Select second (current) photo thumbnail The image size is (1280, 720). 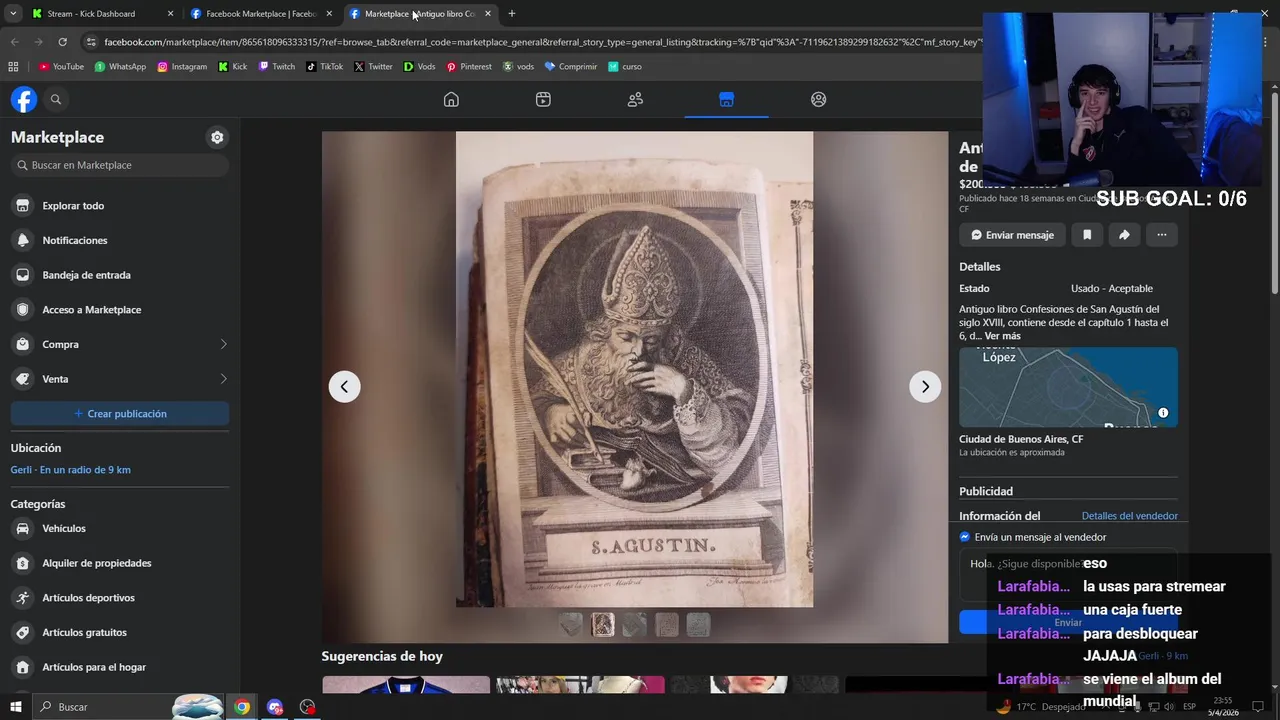pyautogui.click(x=603, y=625)
